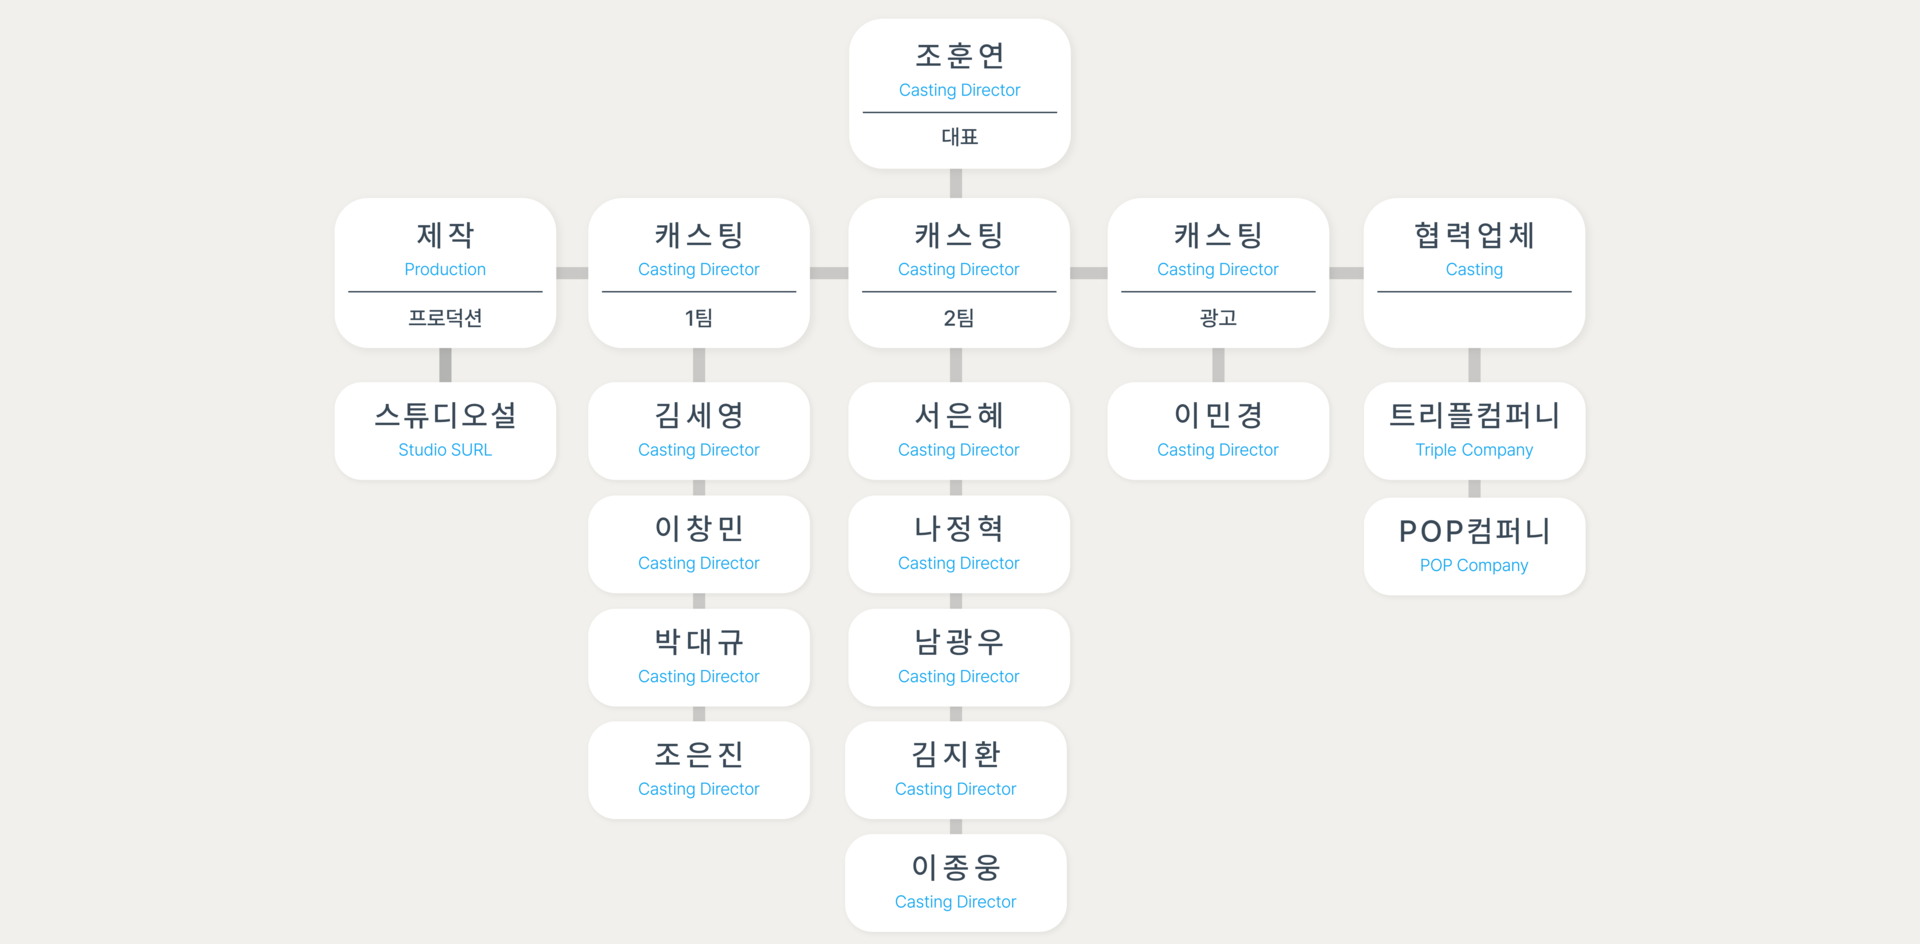Select the 캐스팅 광고 team card

click(1218, 273)
